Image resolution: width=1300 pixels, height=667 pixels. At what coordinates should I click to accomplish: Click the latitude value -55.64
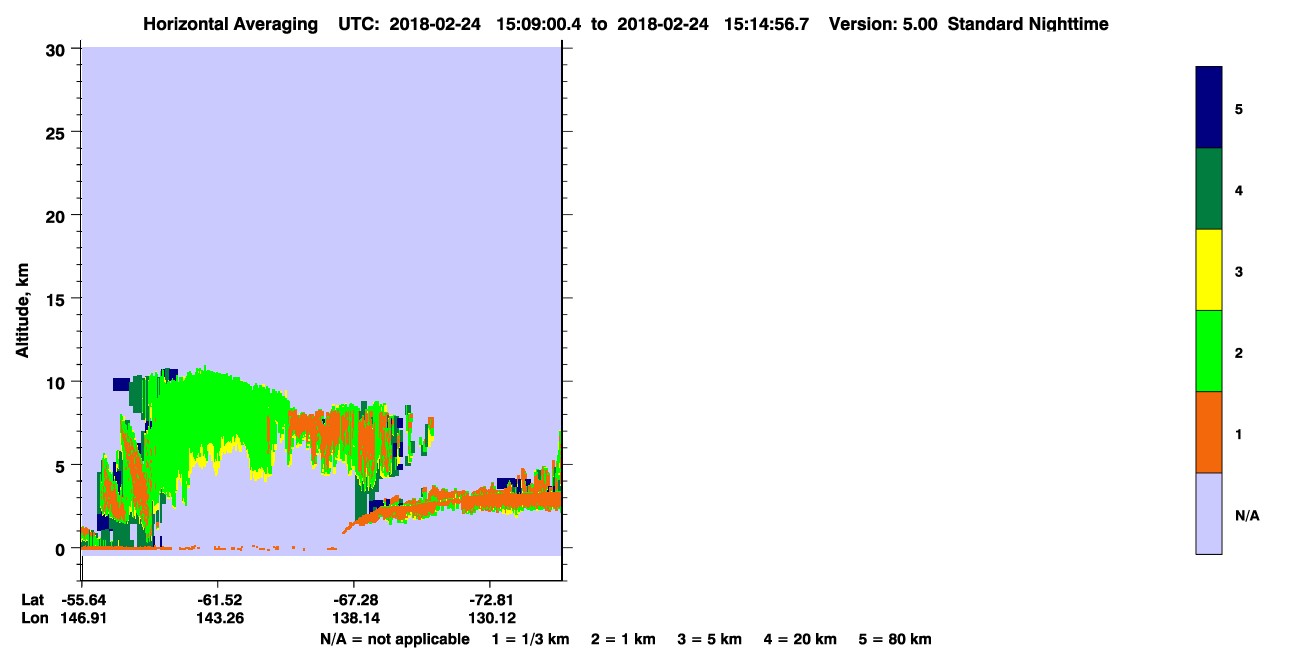[82, 599]
